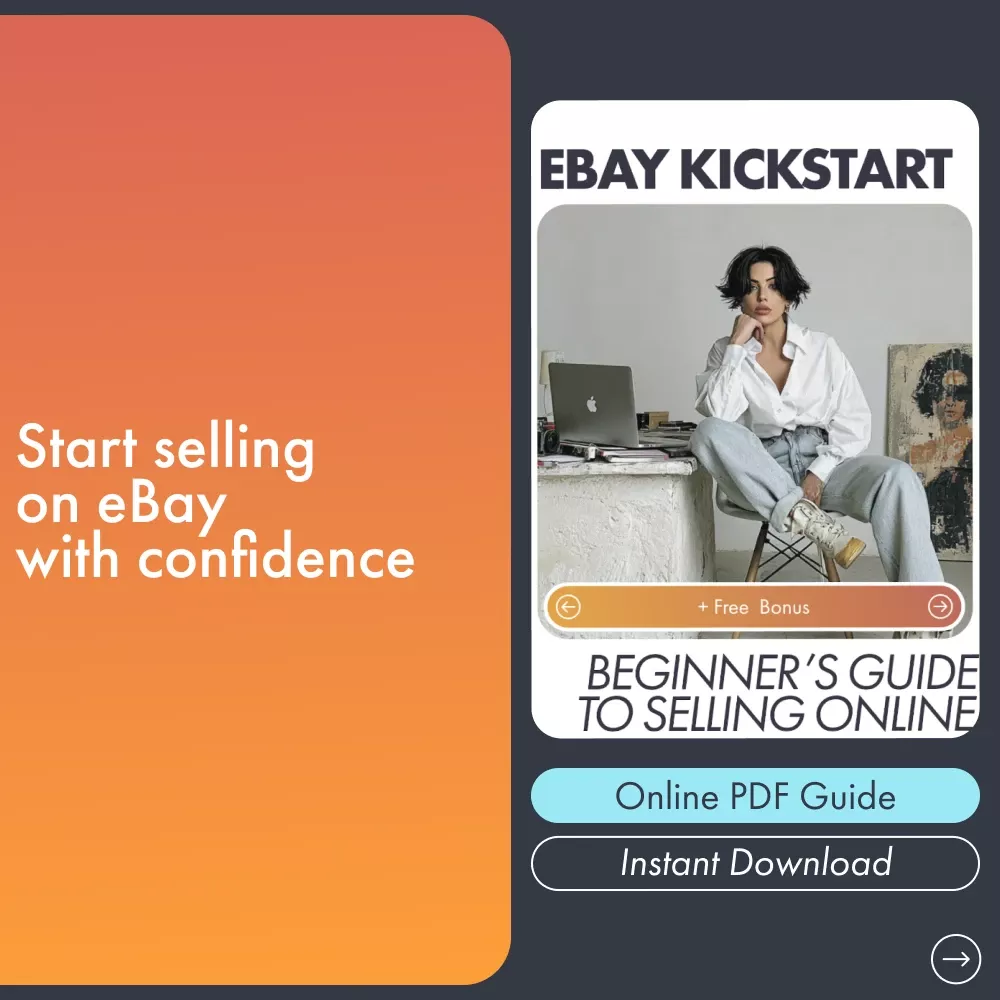The height and width of the screenshot is (1000, 1000).
Task: Select the EBAY KICKSTART title
Action: click(x=746, y=169)
